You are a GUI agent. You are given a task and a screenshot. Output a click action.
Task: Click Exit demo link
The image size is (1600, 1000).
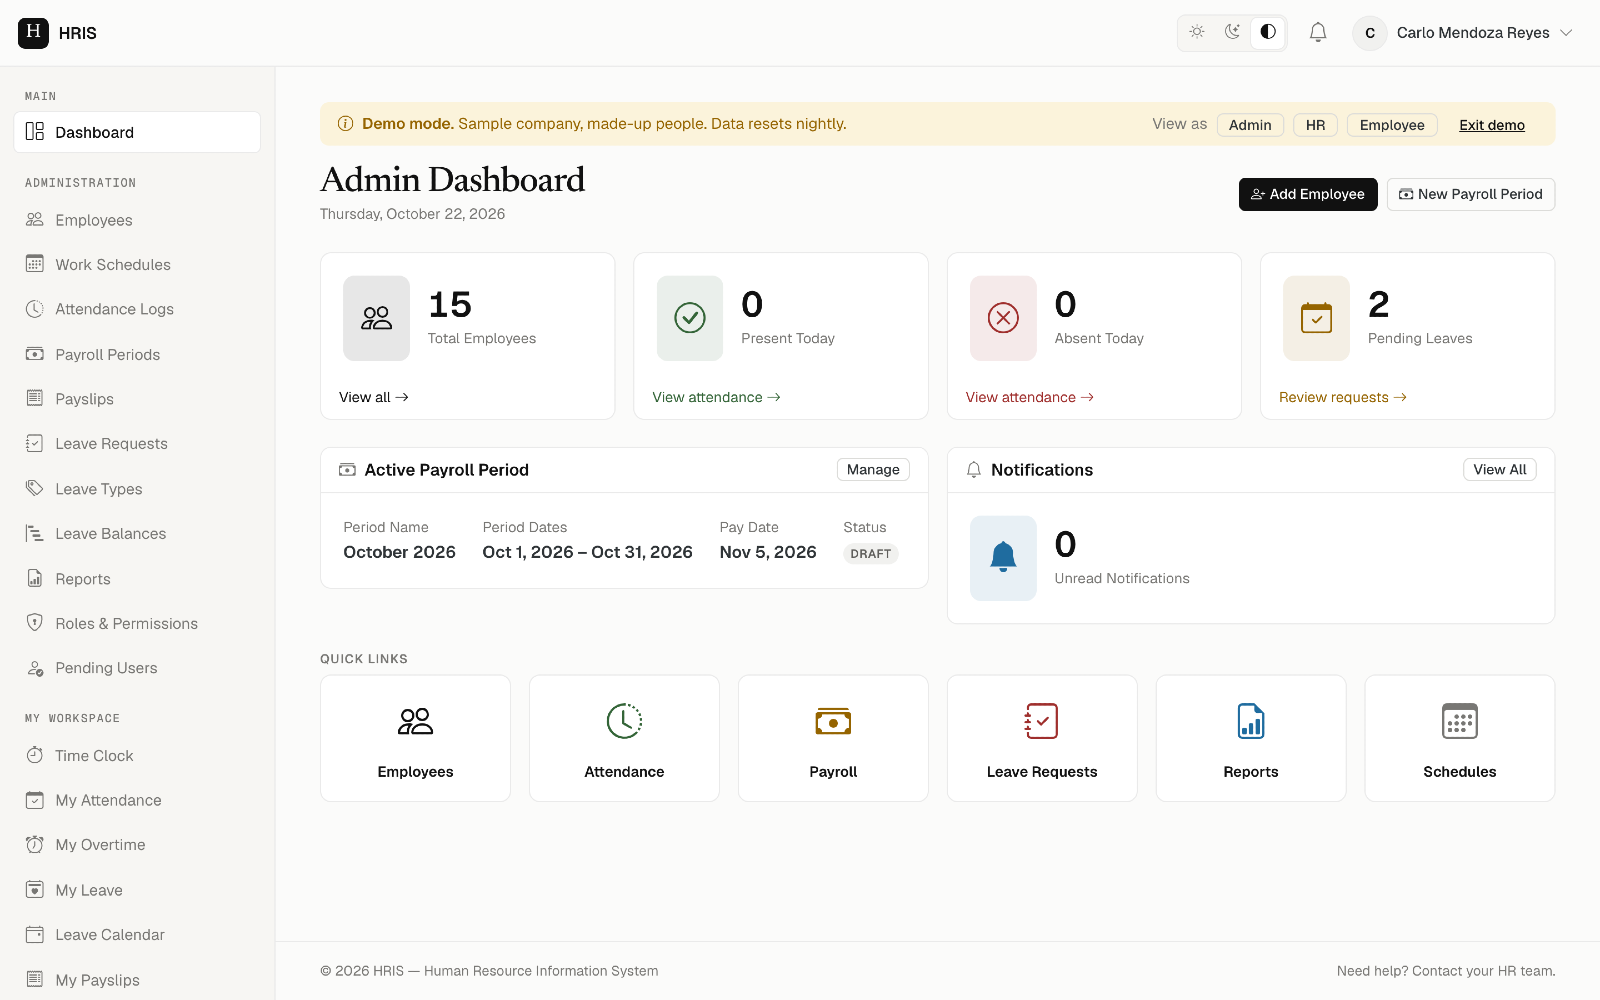coord(1492,125)
